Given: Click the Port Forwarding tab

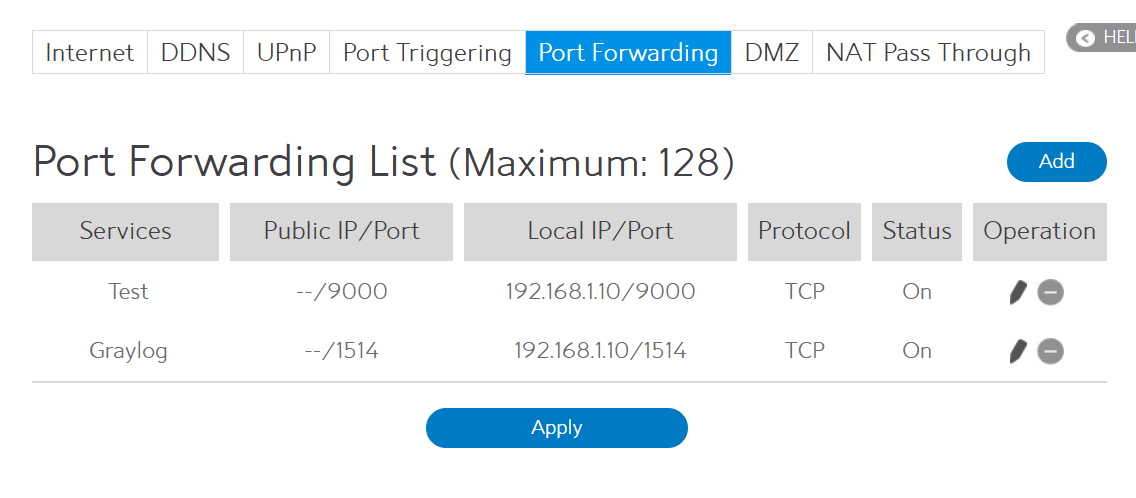Looking at the screenshot, I should (628, 52).
